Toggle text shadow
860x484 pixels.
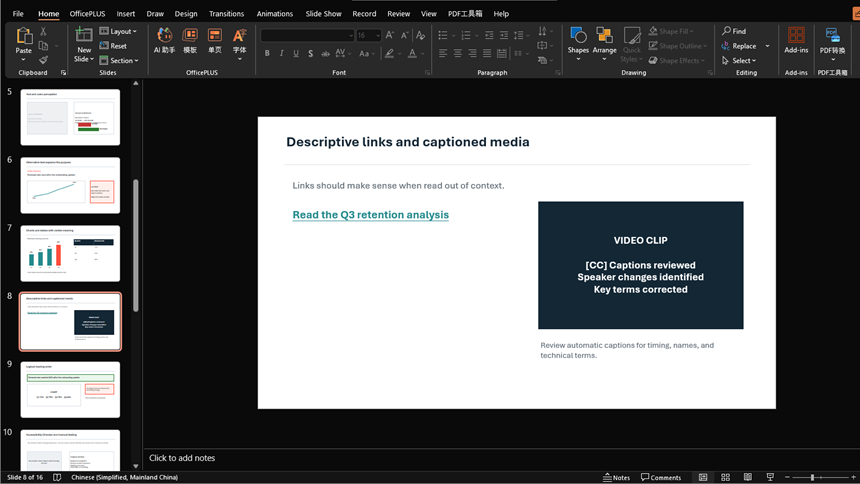tap(310, 53)
